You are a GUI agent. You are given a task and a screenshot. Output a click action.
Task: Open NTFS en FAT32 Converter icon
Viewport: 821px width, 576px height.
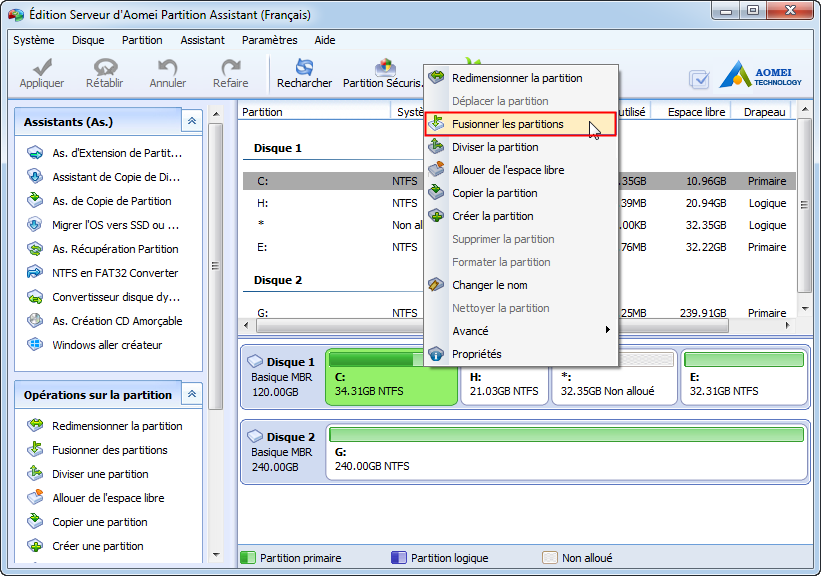coord(35,273)
